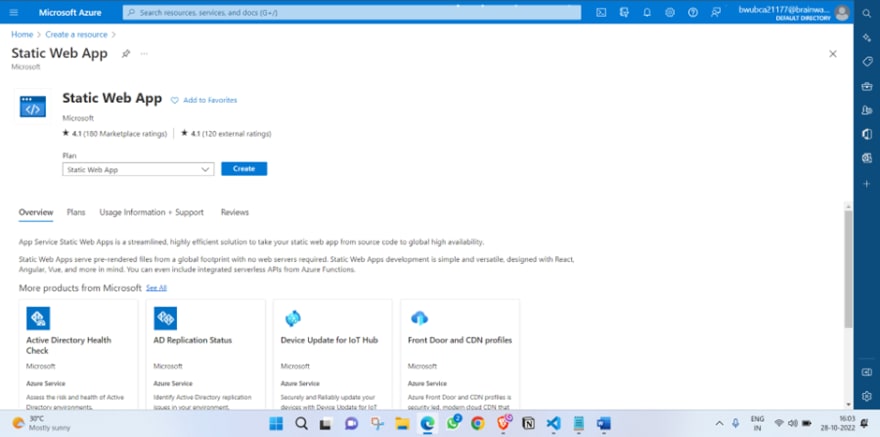
Task: Open the more options ellipsis beside title
Action: coord(144,53)
